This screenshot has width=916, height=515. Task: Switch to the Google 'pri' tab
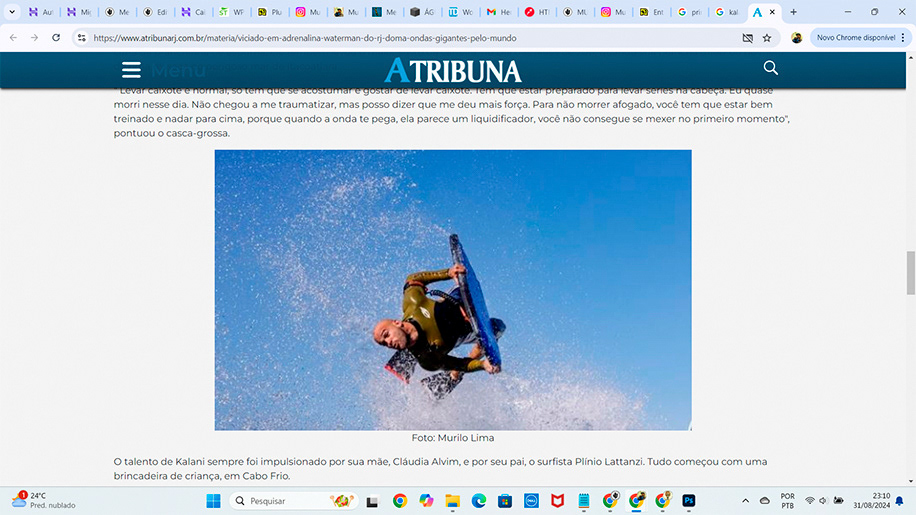689,12
